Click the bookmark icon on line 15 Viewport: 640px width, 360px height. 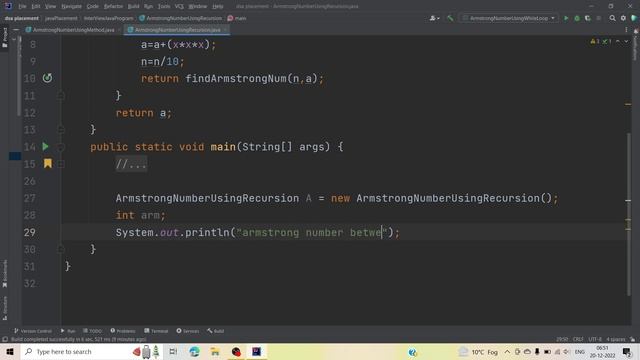coord(48,163)
